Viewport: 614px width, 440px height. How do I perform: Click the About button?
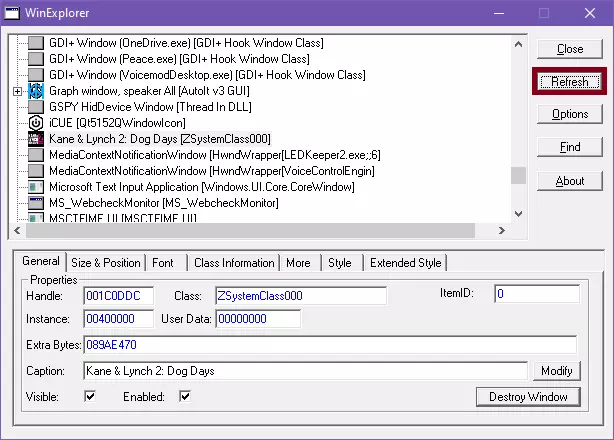(x=570, y=181)
